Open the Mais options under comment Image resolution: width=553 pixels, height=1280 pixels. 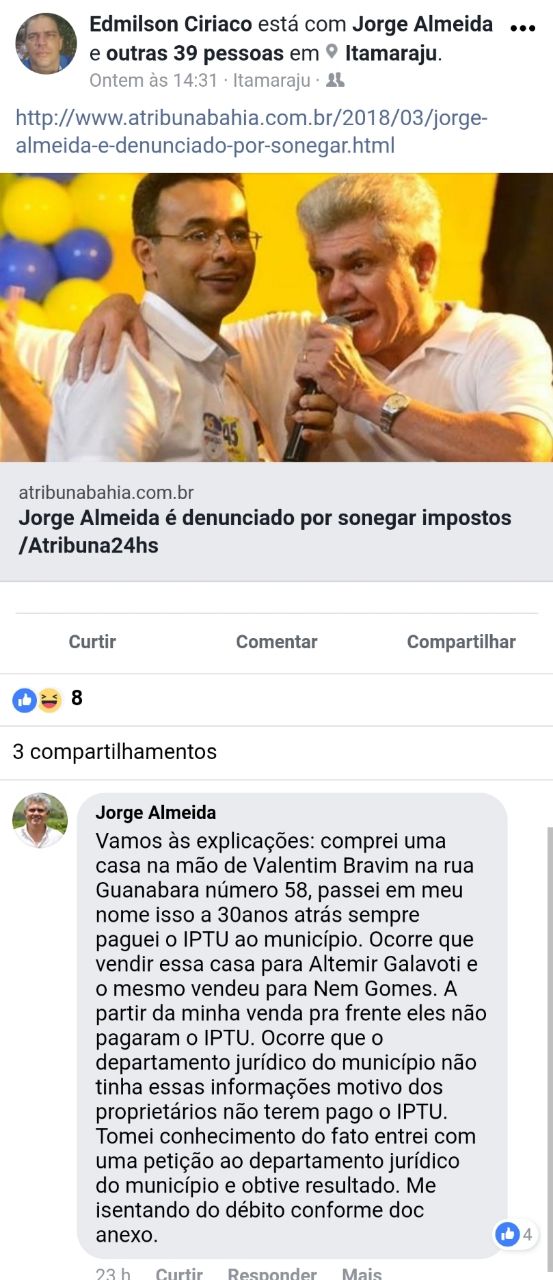pyautogui.click(x=362, y=1274)
